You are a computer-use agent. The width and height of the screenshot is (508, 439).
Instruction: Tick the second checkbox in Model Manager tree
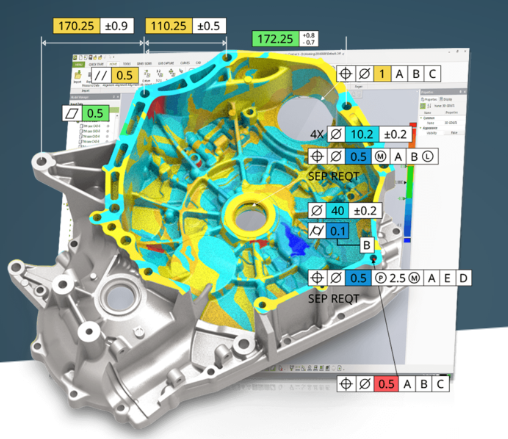[81, 131]
